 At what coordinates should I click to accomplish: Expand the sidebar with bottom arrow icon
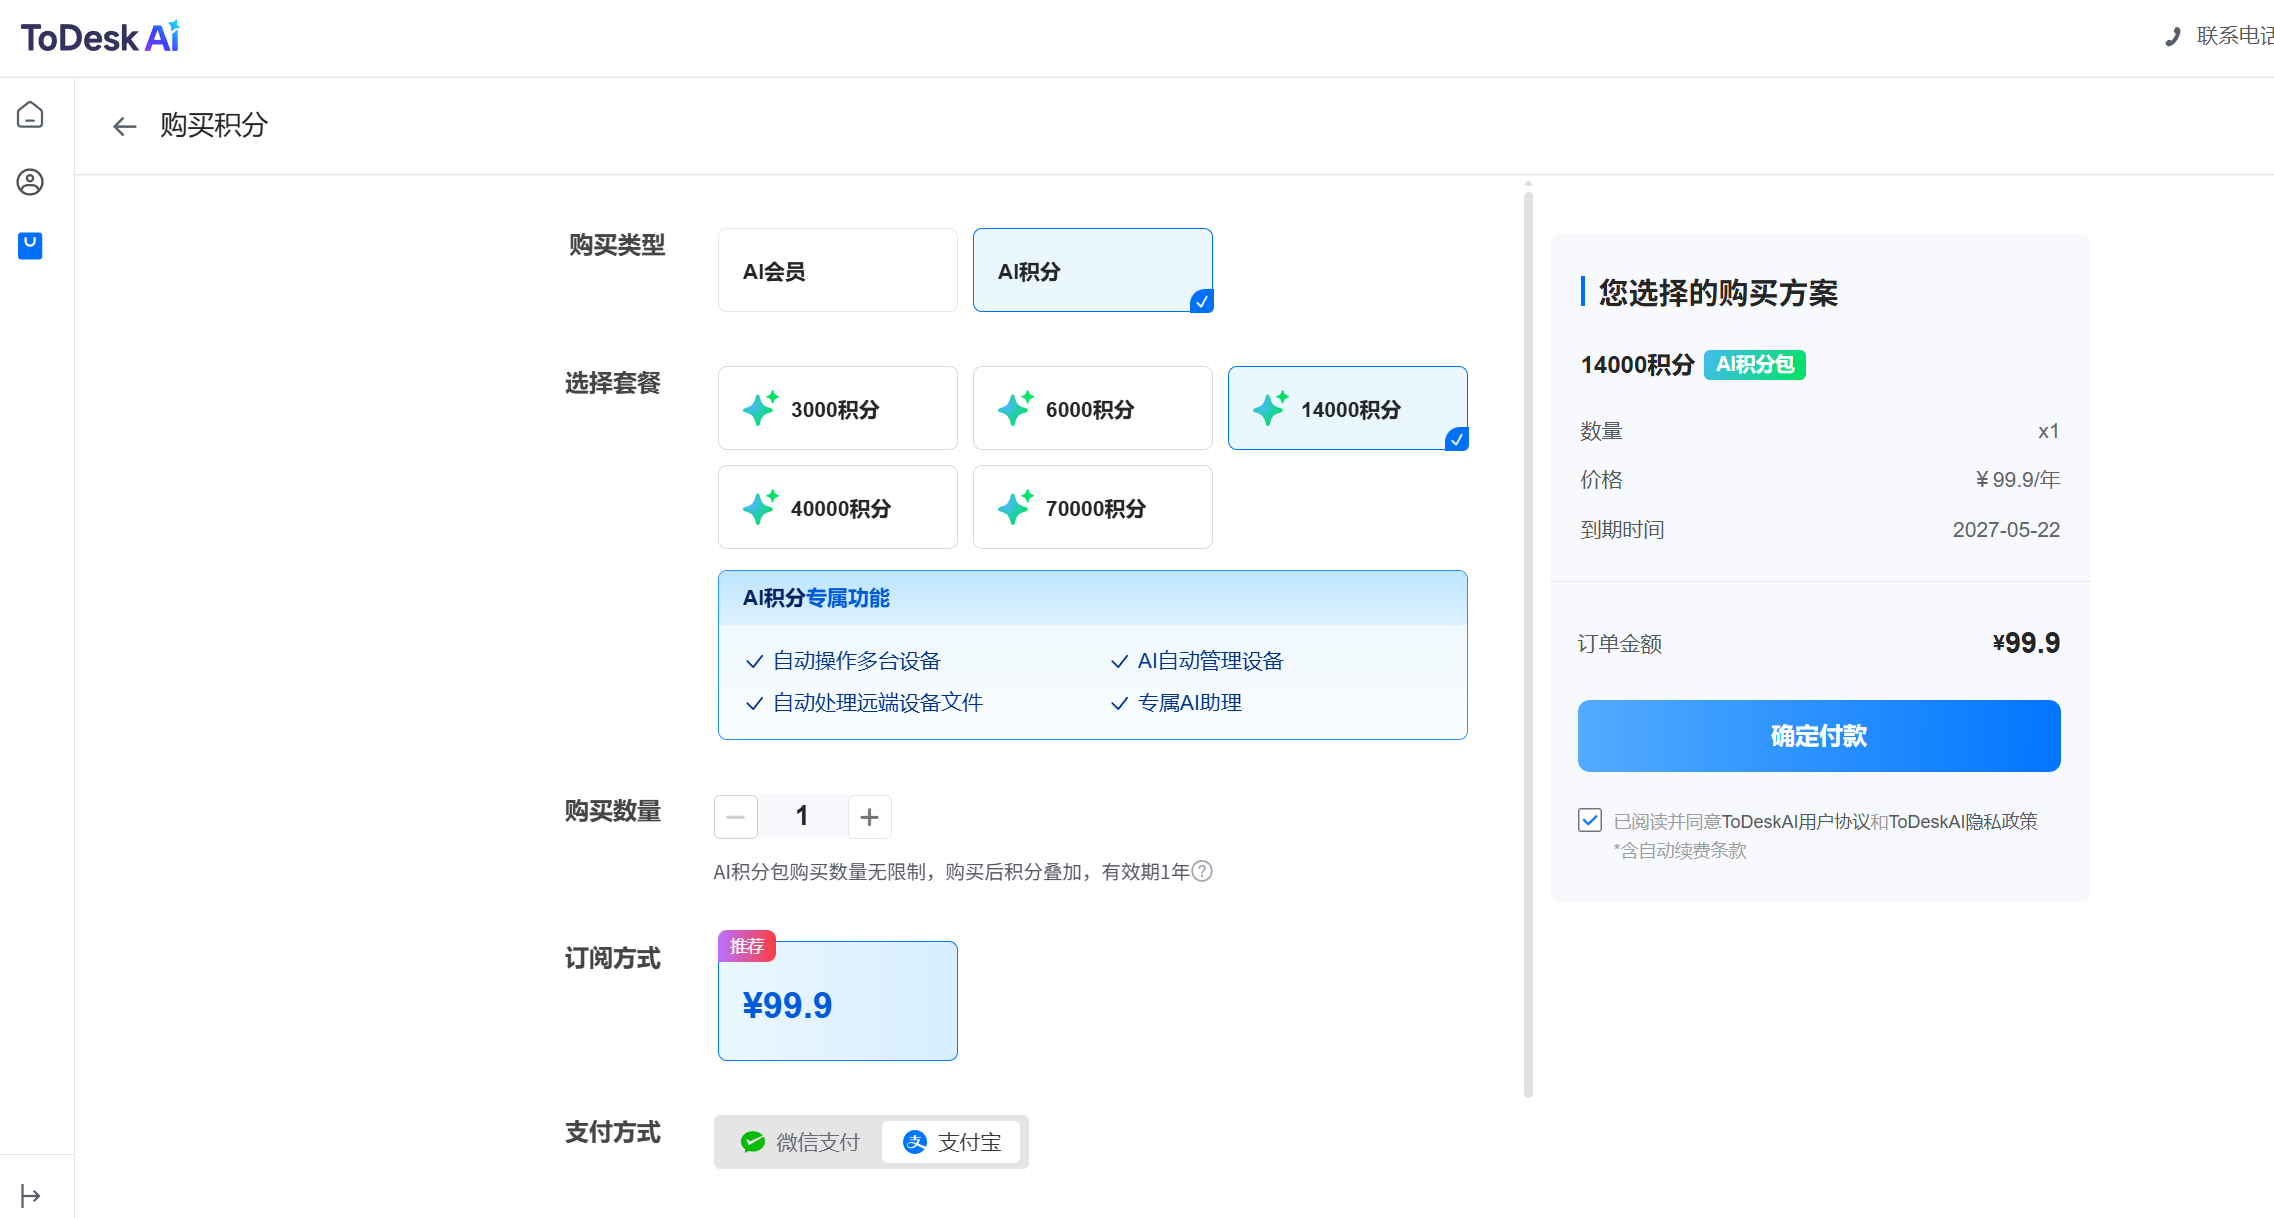(x=30, y=1195)
